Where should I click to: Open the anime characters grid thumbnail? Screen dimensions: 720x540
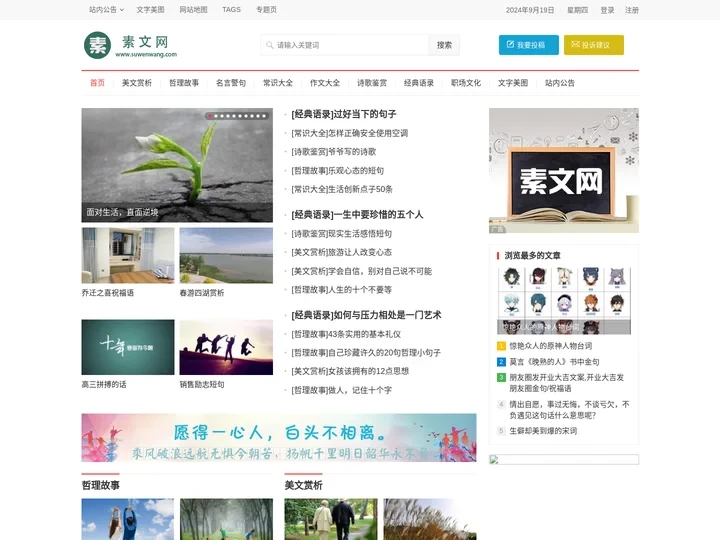click(x=564, y=301)
